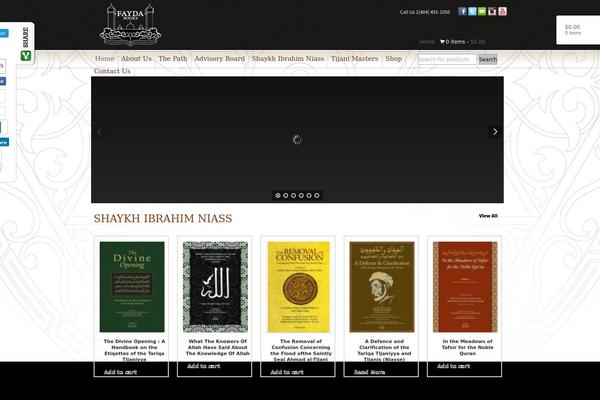Click the Call Us phone number text
Screen dimensions: 600x400
coord(425,12)
